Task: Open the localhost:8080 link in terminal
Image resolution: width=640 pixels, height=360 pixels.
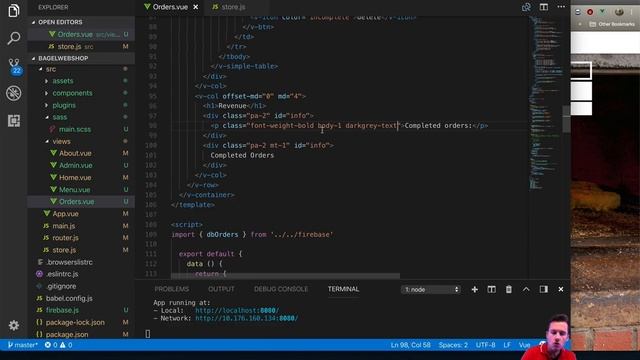Action: click(237, 310)
